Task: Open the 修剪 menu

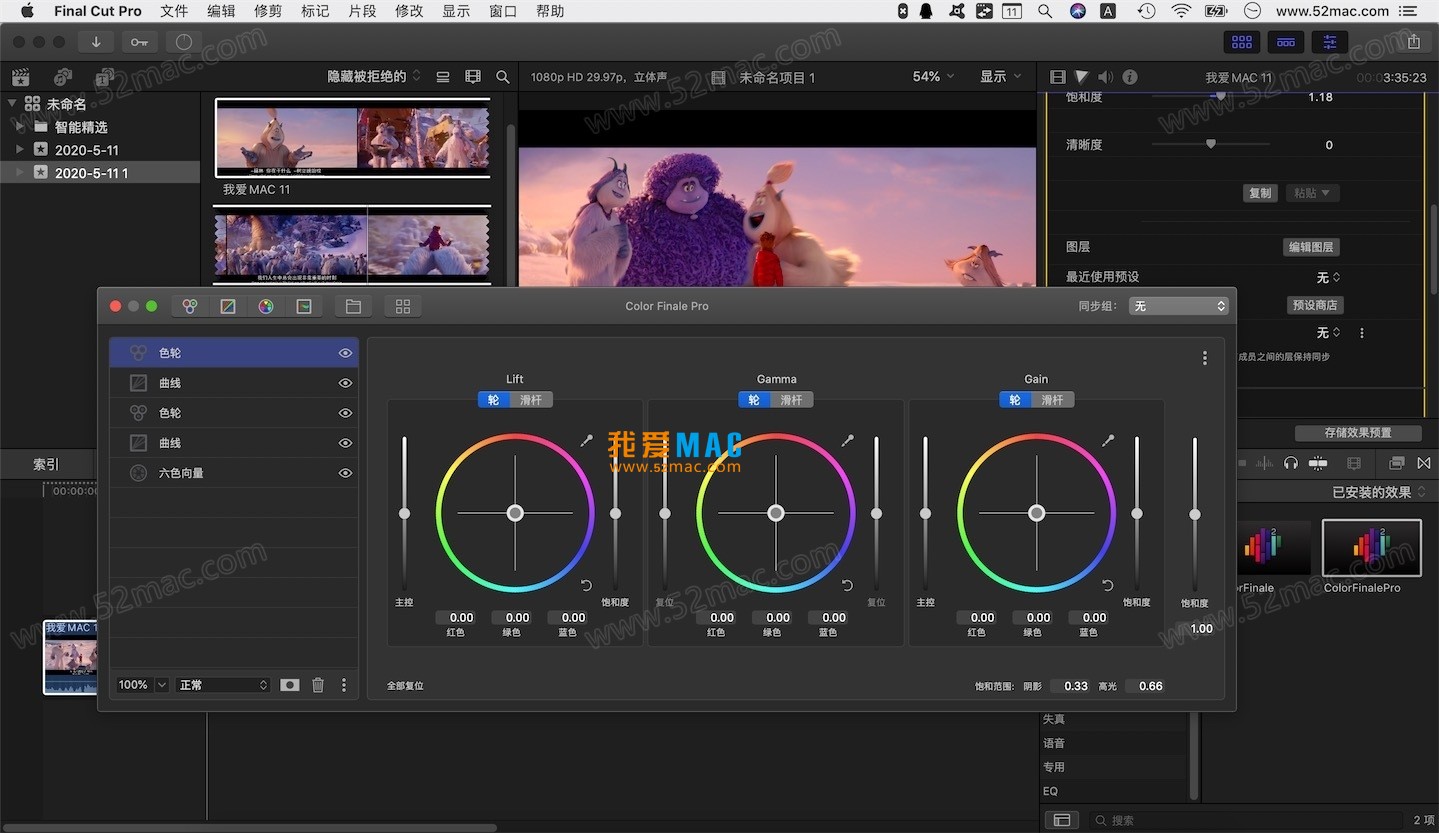Action: (268, 11)
